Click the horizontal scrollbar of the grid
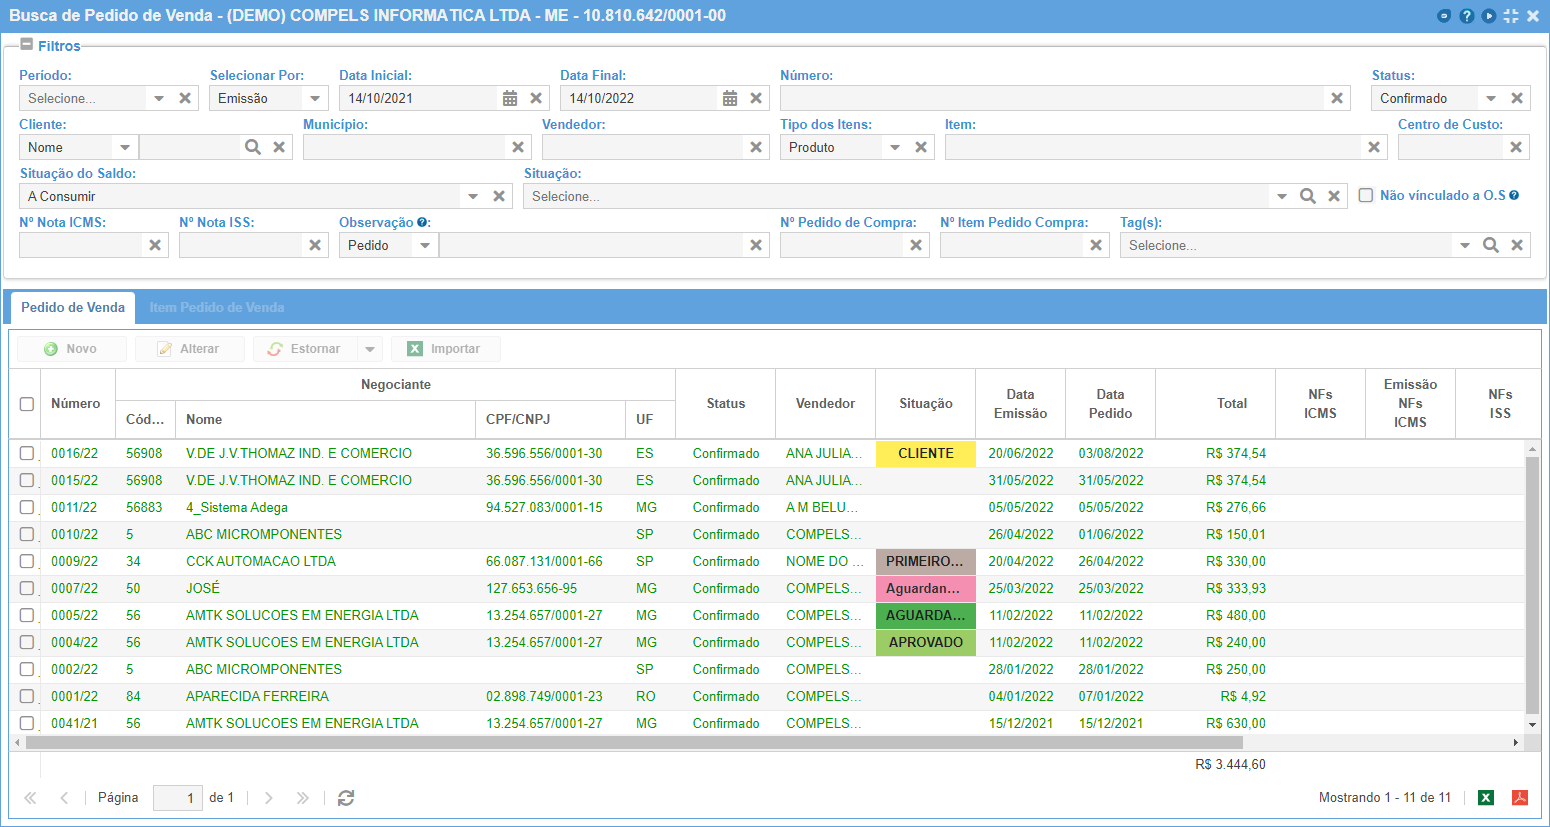The height and width of the screenshot is (827, 1550). pyautogui.click(x=634, y=743)
